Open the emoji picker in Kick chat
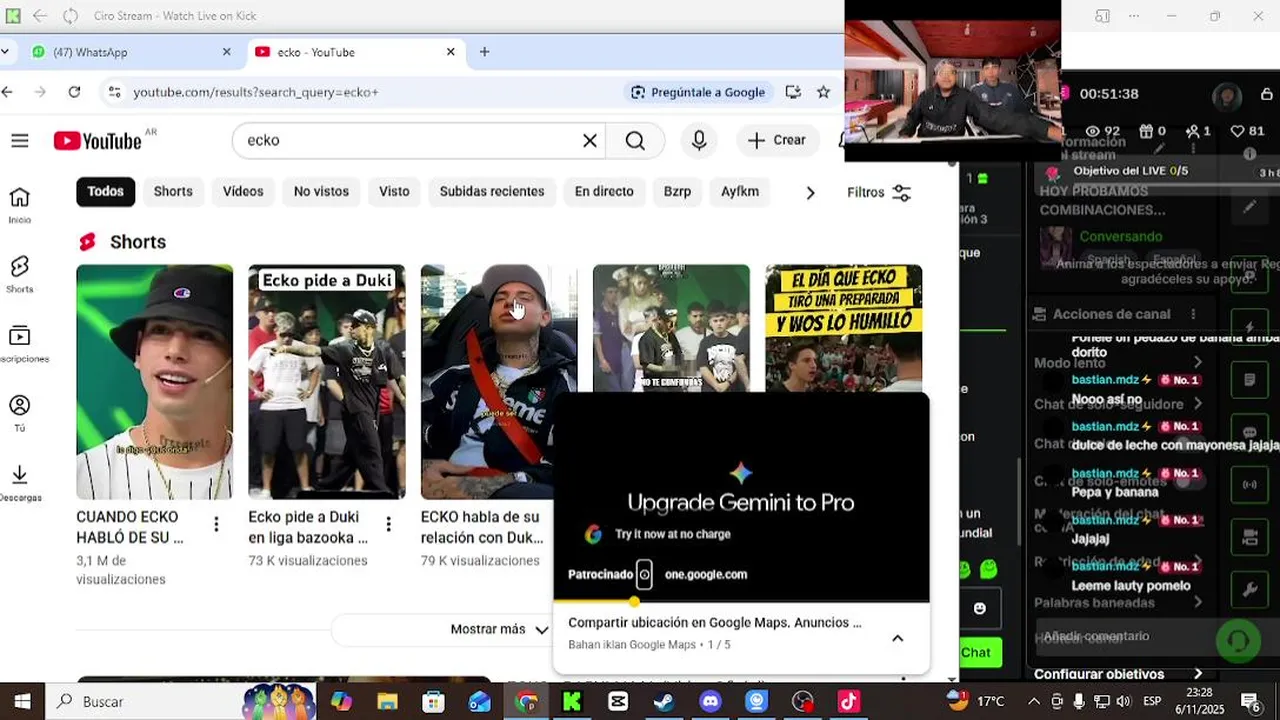The height and width of the screenshot is (720, 1280). point(980,608)
